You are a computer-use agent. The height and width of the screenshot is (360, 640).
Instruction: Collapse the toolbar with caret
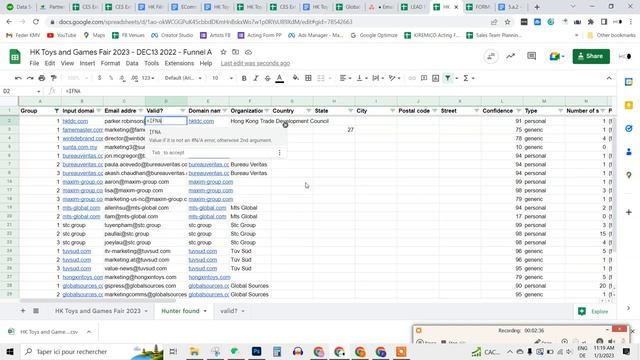pos(609,78)
